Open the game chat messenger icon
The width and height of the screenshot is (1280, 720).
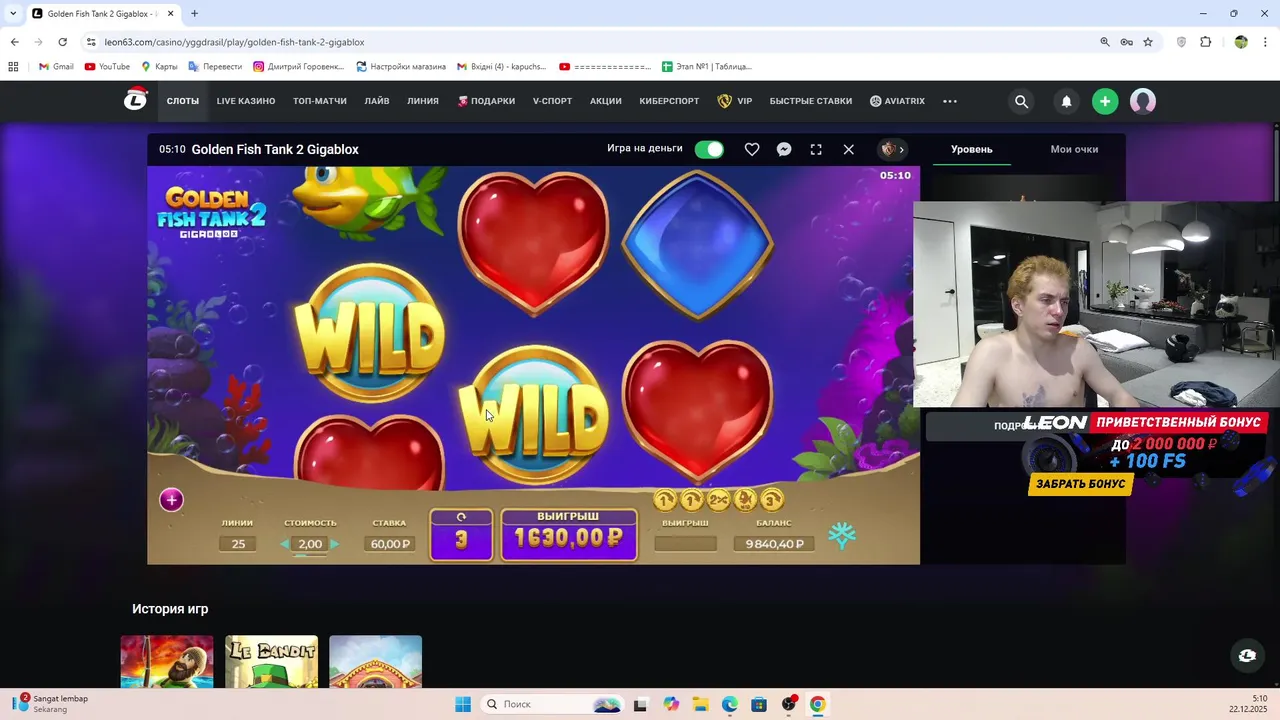[x=784, y=149]
